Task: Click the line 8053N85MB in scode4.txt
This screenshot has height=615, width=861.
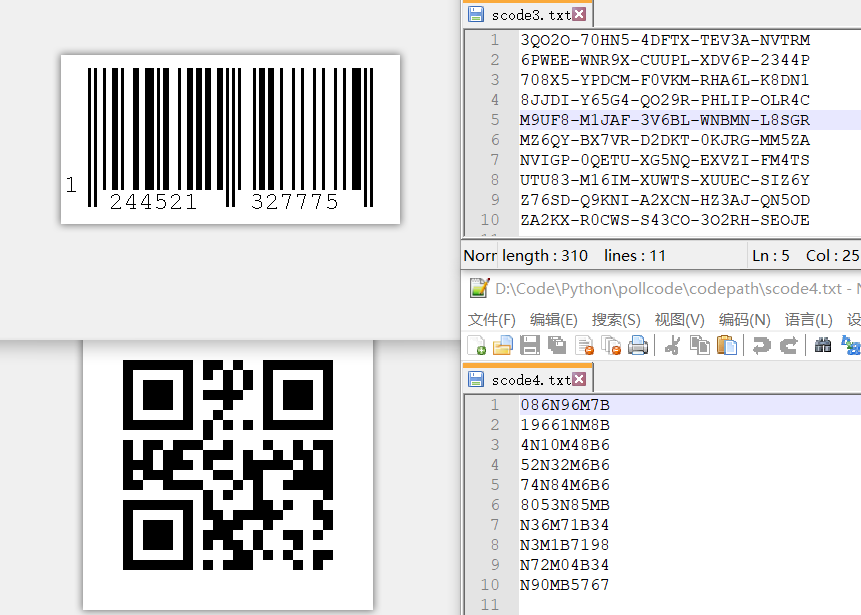Action: coord(565,505)
